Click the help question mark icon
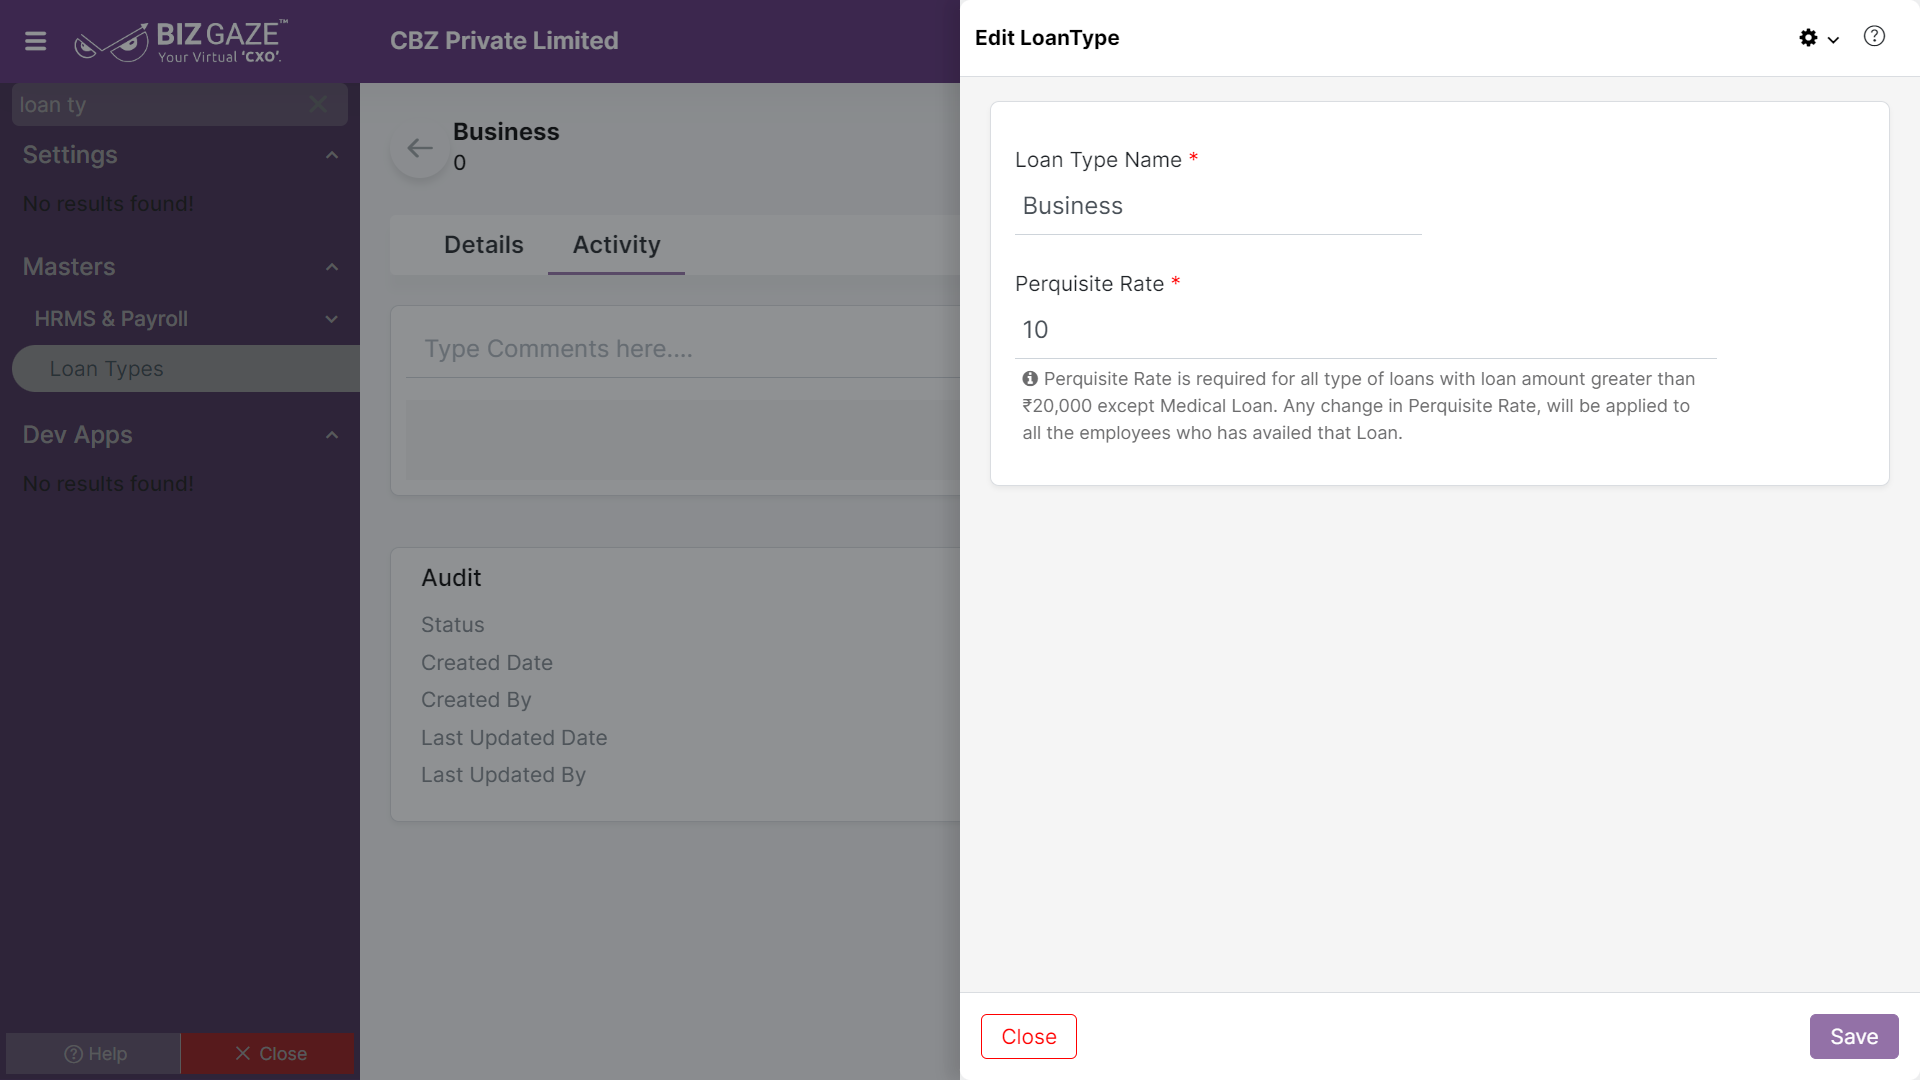The image size is (1920, 1080). 1874,37
